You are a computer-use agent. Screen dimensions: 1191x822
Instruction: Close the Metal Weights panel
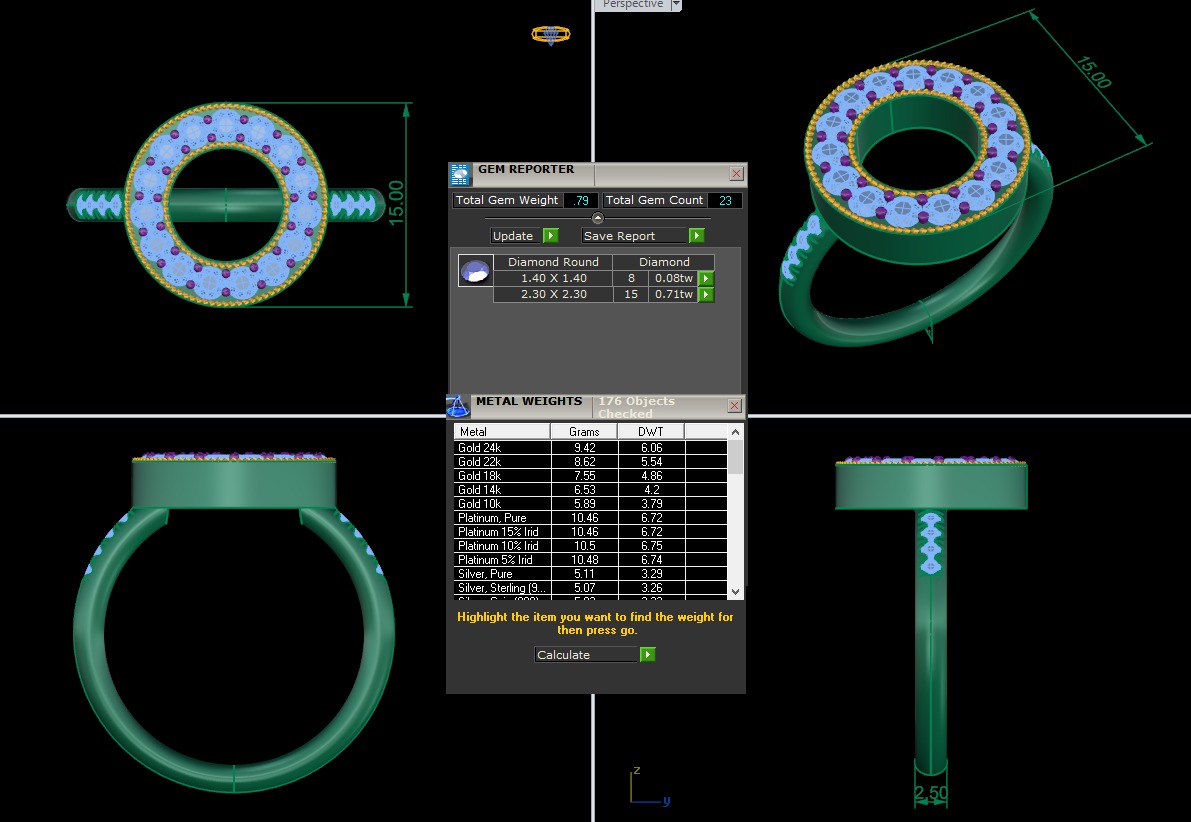735,405
